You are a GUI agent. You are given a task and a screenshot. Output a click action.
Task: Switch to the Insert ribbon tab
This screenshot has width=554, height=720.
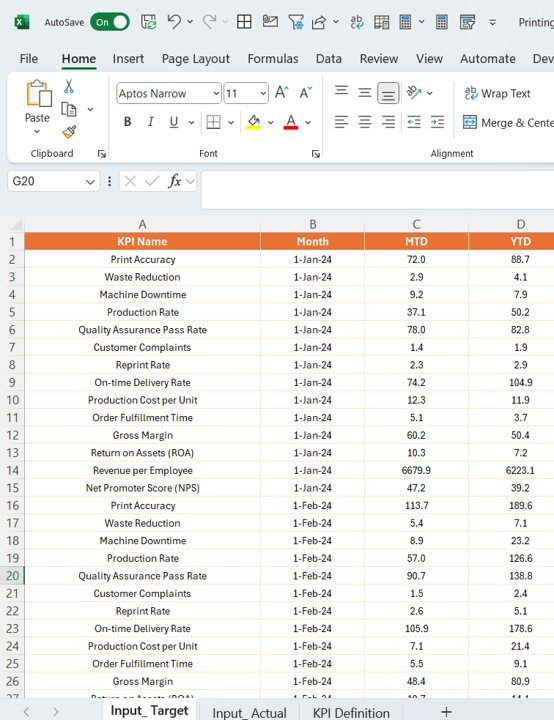coord(128,59)
